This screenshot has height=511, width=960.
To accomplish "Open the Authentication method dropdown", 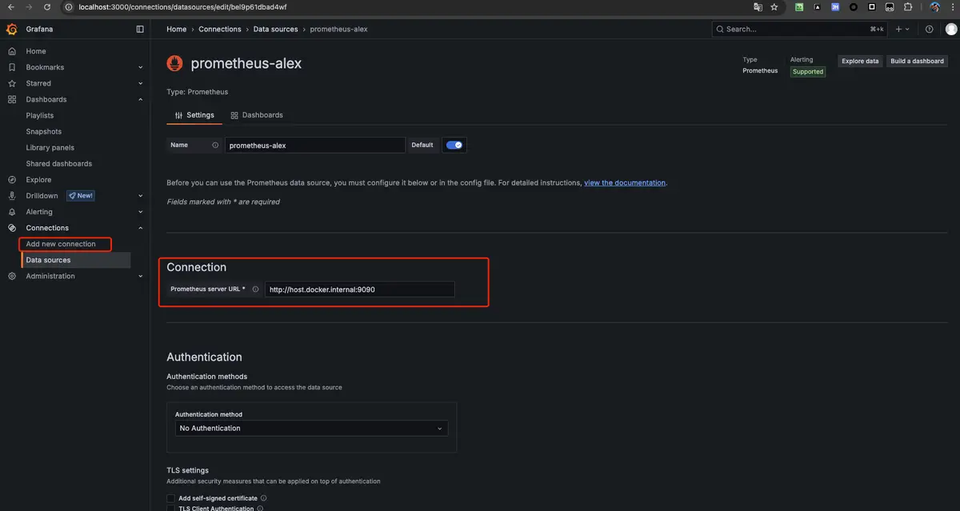I will click(x=311, y=428).
